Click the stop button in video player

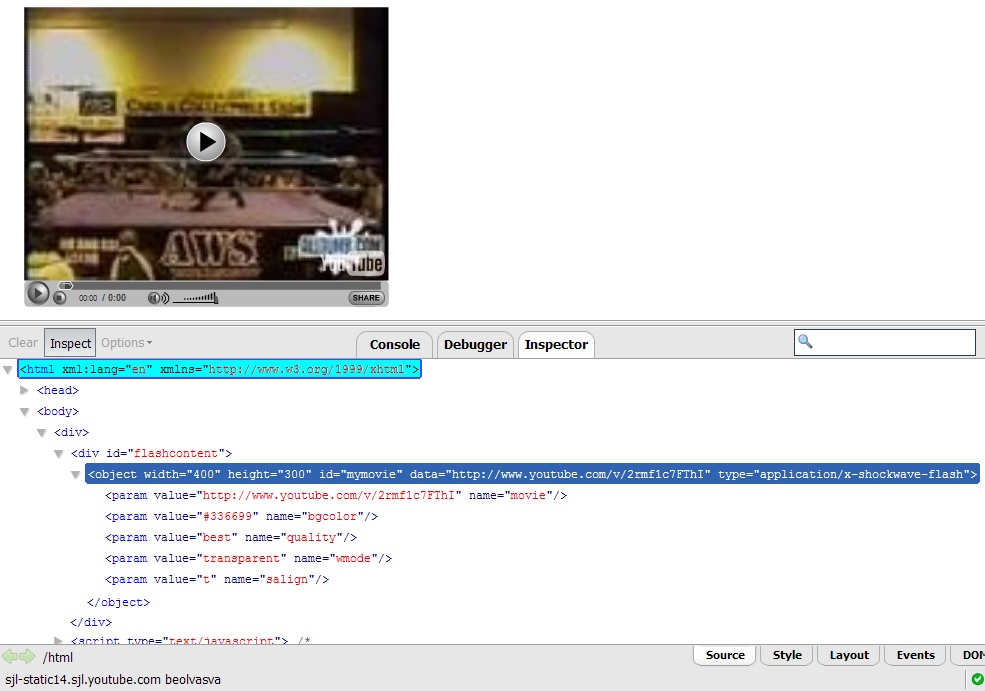point(60,297)
